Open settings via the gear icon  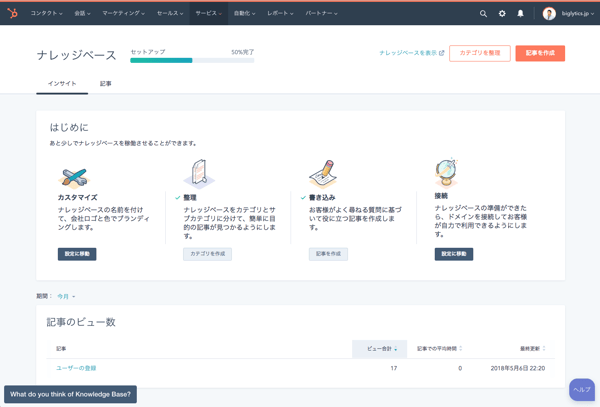(502, 14)
